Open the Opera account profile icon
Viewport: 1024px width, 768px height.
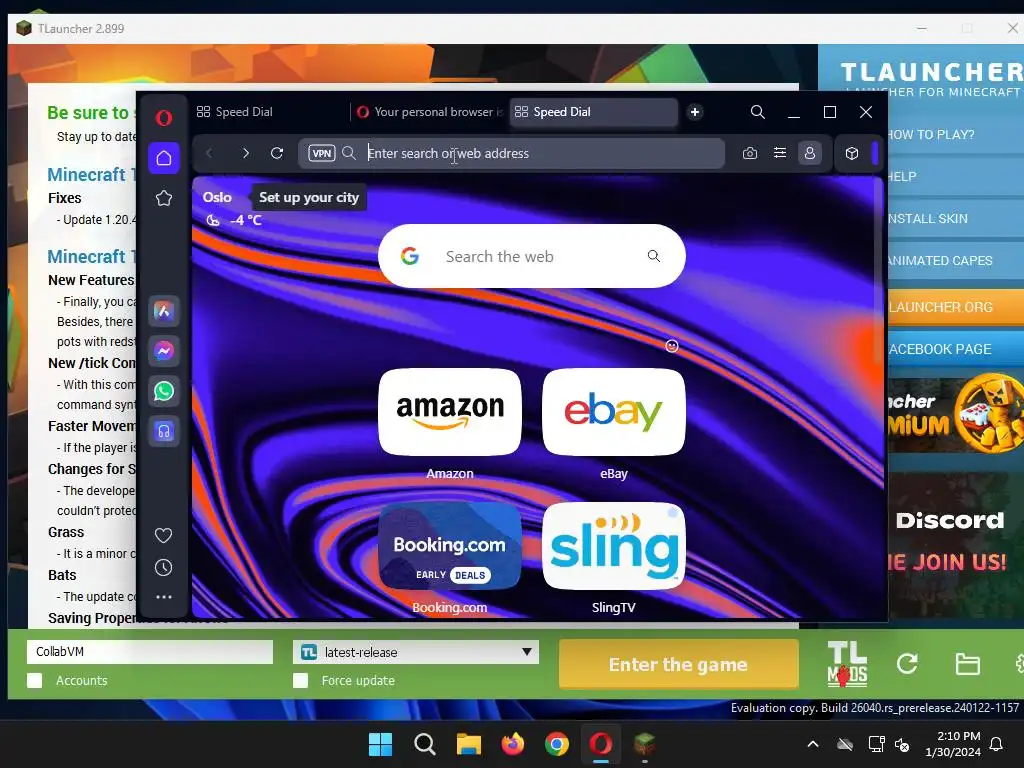810,153
